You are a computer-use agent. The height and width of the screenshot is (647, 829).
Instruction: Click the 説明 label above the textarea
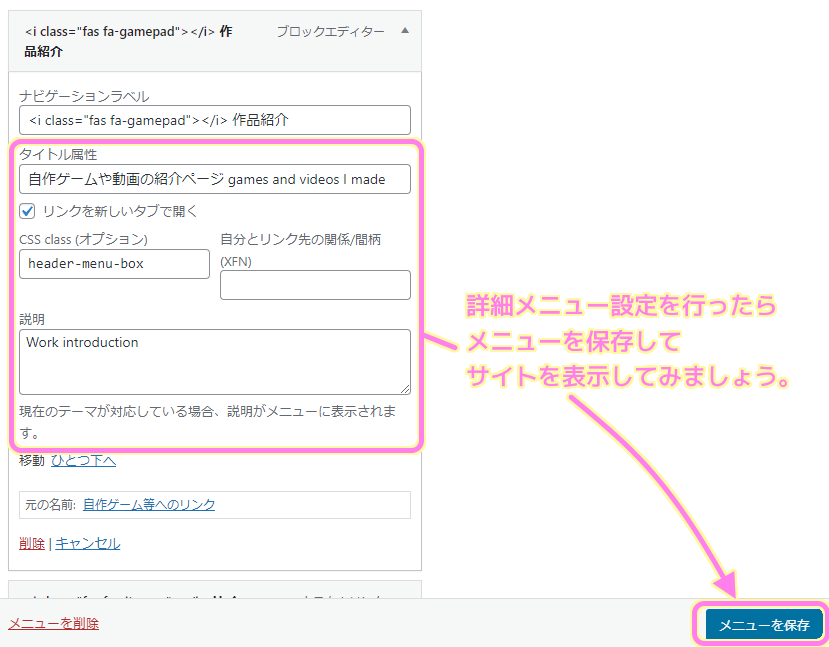tap(32, 319)
